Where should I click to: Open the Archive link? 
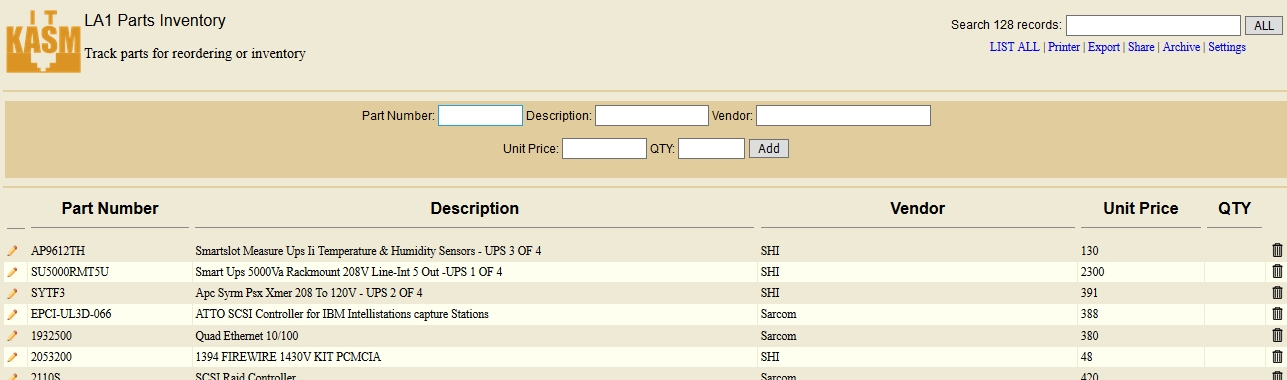tap(1181, 47)
